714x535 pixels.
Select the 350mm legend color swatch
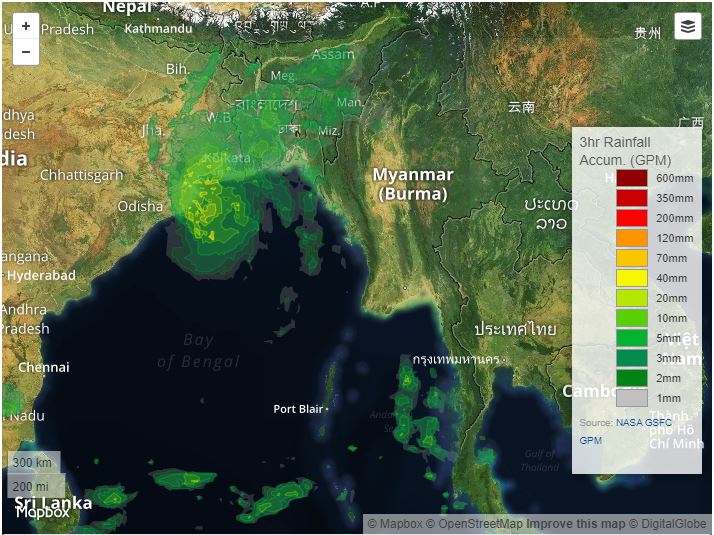[x=632, y=198]
